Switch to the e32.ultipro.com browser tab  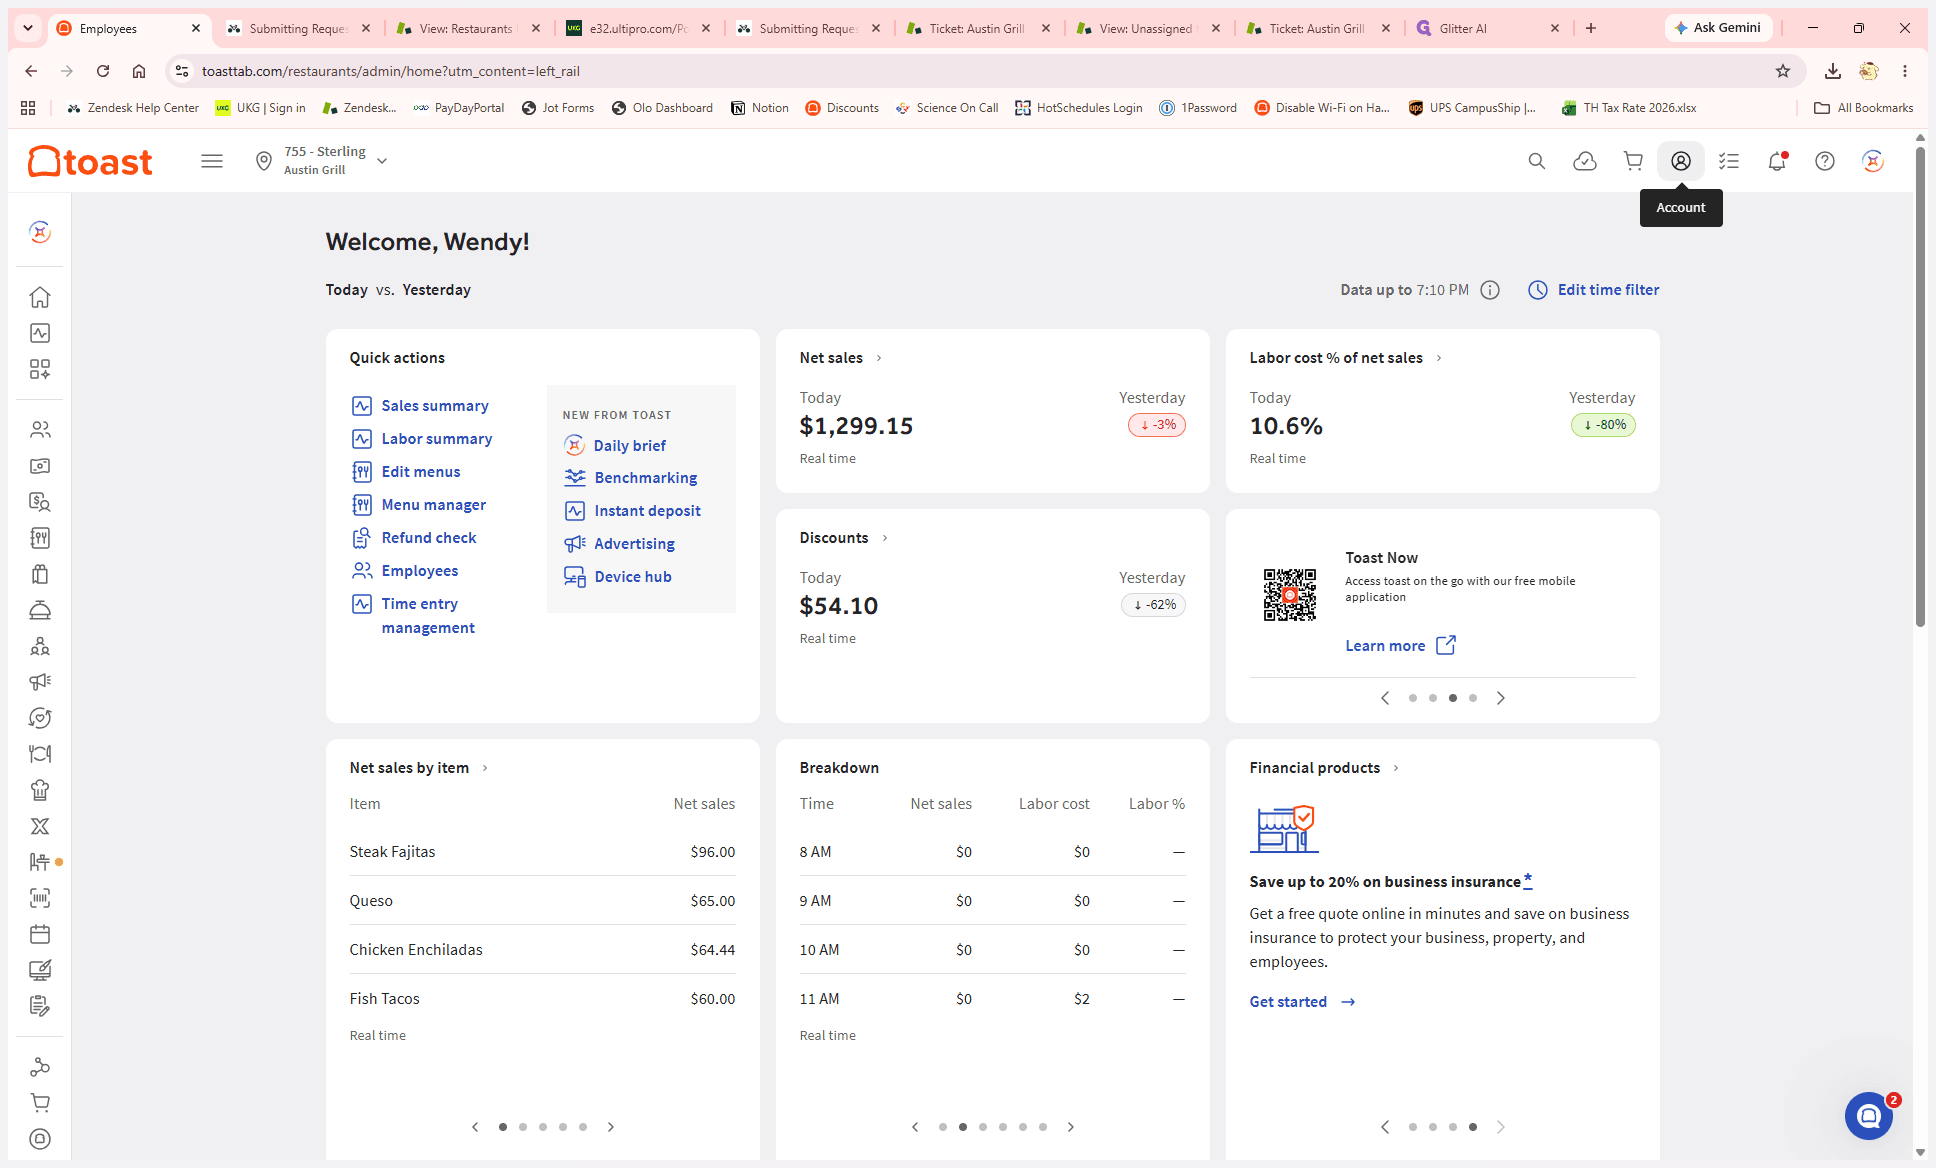coord(638,28)
